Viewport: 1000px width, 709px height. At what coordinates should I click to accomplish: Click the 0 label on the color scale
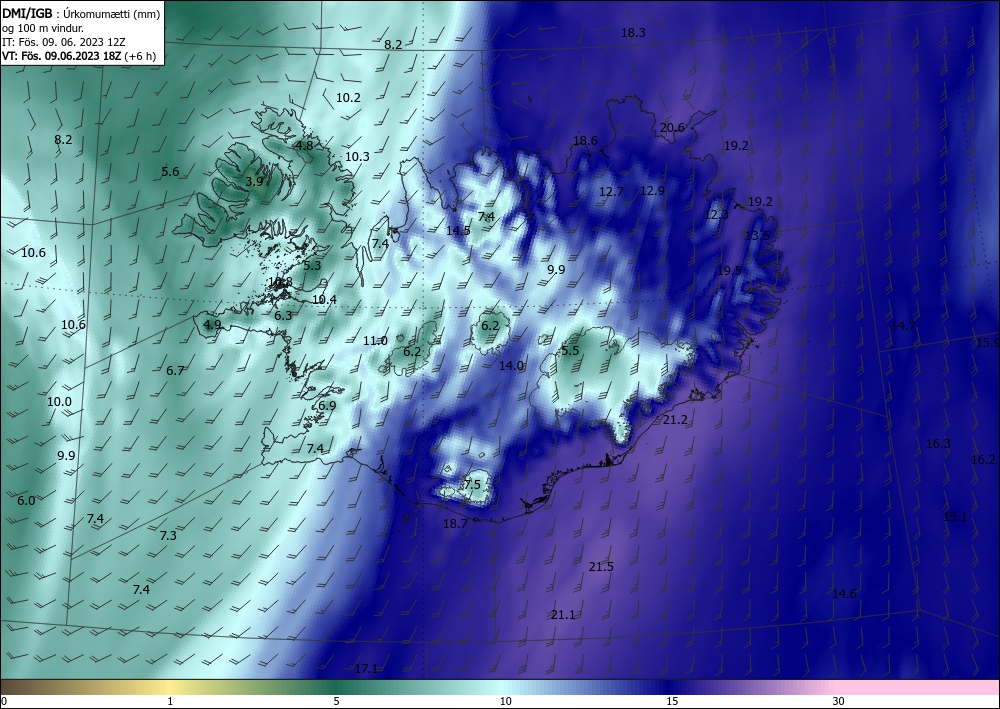point(4,701)
